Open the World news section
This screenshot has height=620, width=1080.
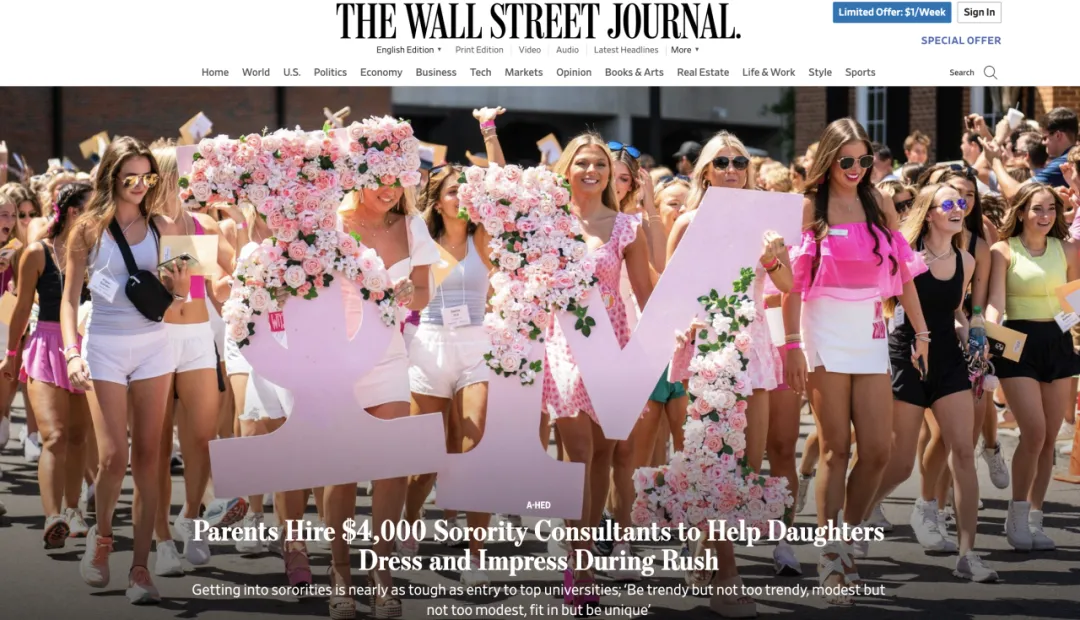tap(256, 72)
